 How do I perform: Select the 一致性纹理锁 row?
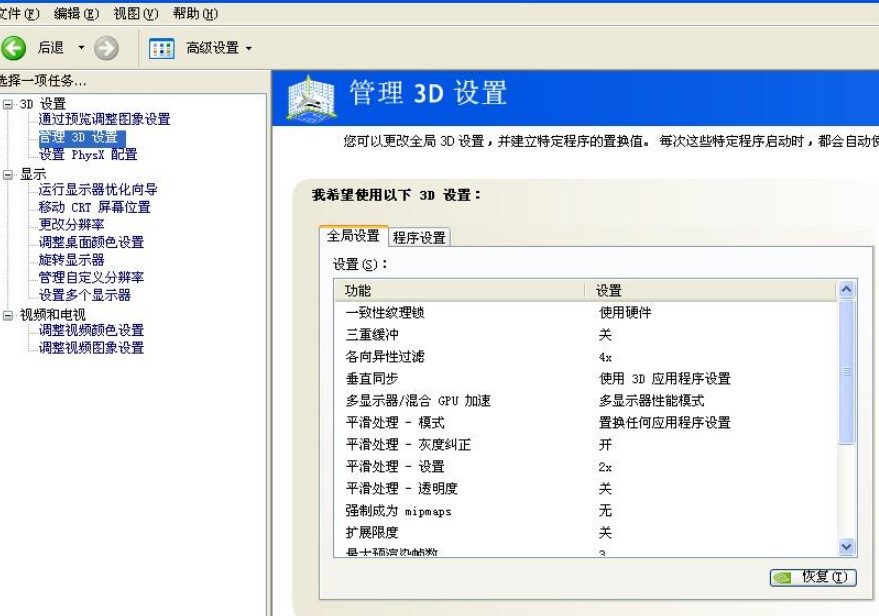pyautogui.click(x=586, y=313)
